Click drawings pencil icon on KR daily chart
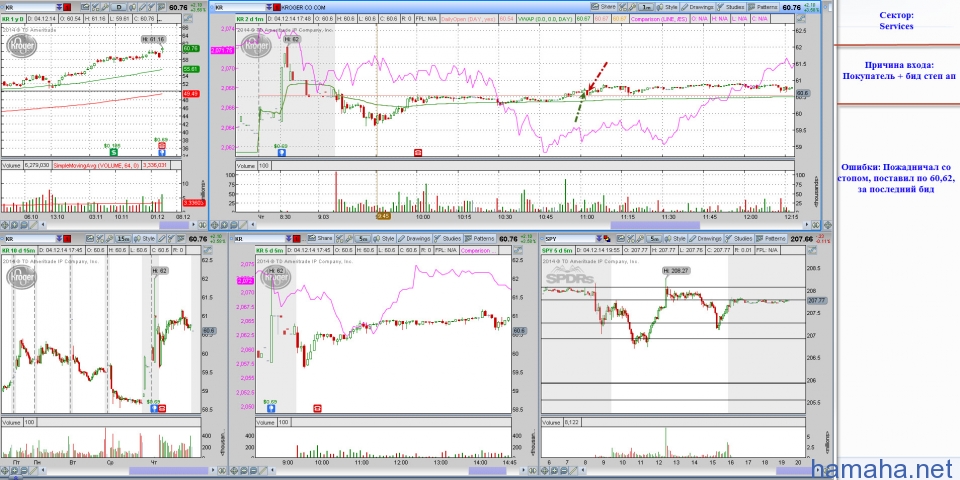This screenshot has width=960, height=480. pyautogui.click(x=142, y=7)
